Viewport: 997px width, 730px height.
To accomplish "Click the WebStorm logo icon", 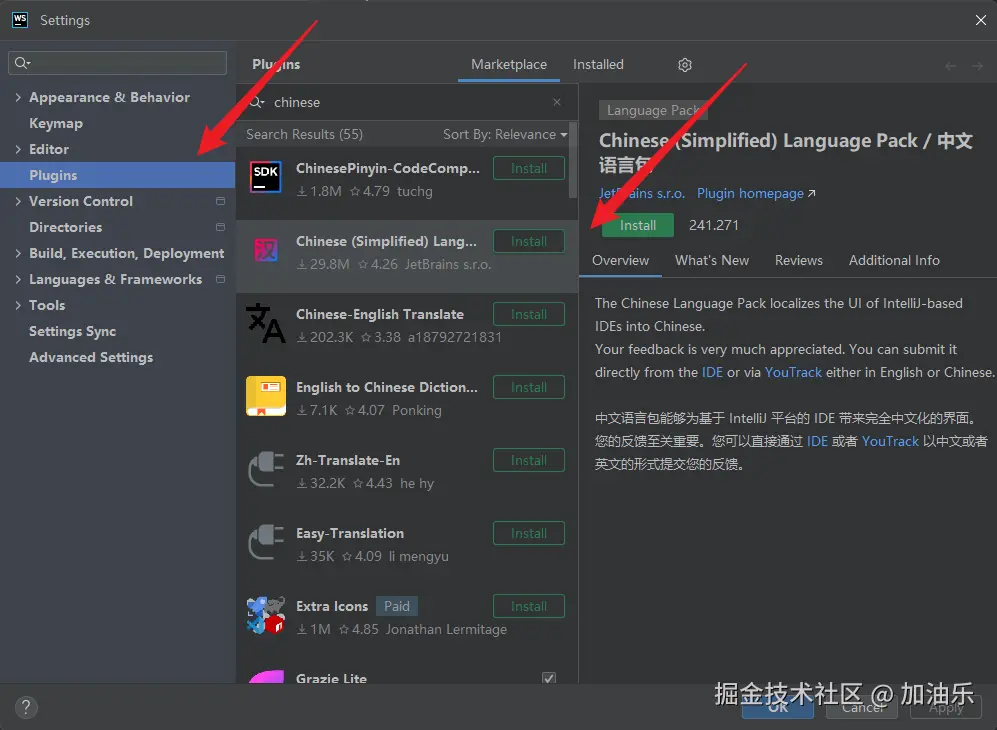I will [20, 20].
